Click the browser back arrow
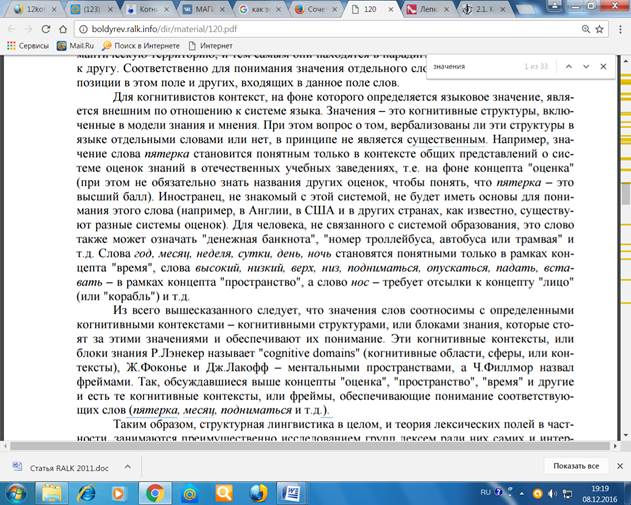This screenshot has width=631, height=505. tap(10, 29)
